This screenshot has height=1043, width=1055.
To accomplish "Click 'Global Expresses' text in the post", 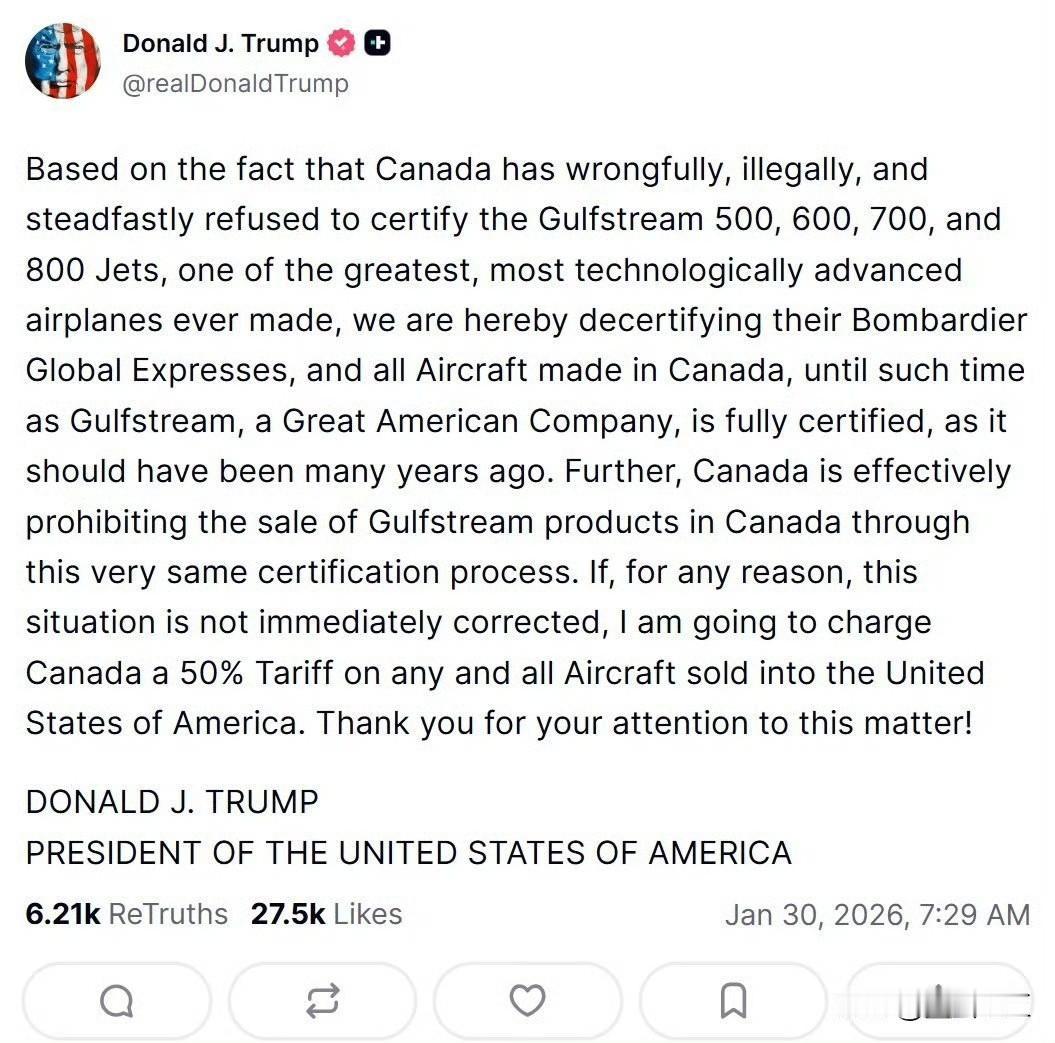I will pos(160,370).
